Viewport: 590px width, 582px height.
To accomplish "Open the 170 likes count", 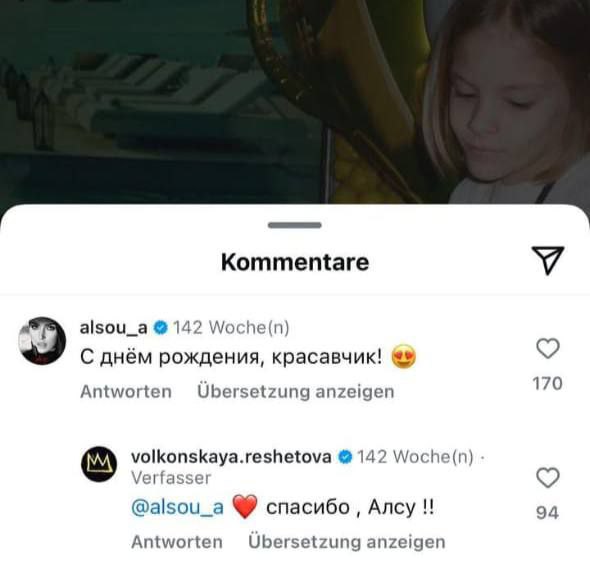I will click(x=547, y=383).
